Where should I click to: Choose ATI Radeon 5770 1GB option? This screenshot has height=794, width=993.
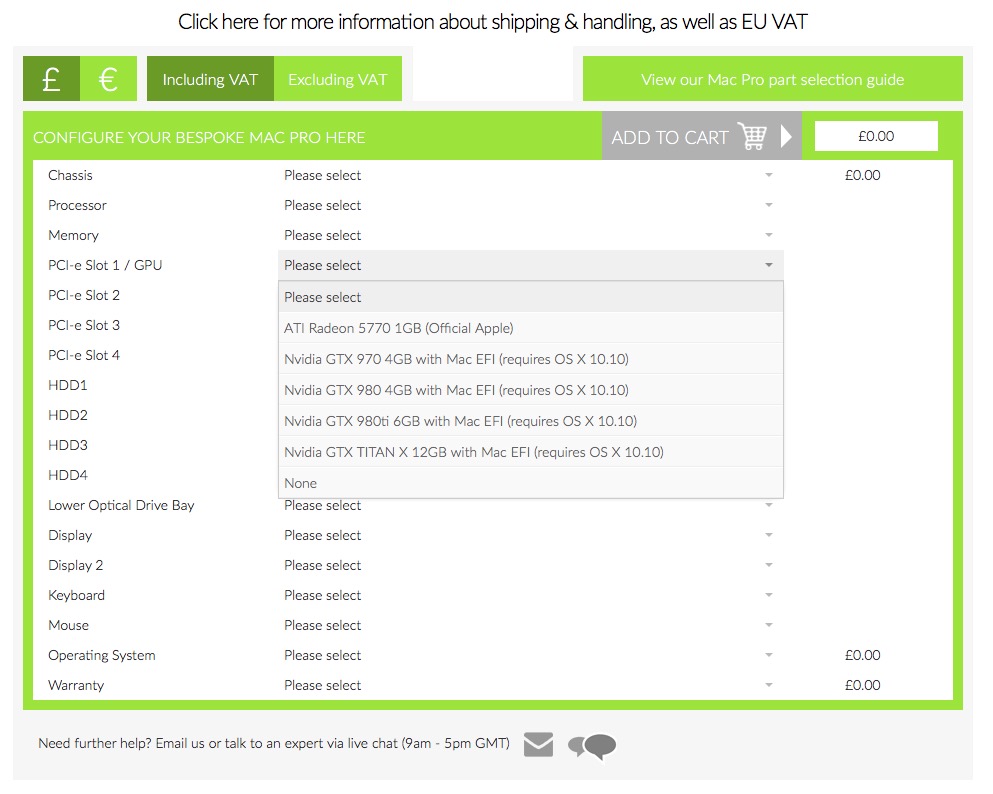[x=531, y=328]
